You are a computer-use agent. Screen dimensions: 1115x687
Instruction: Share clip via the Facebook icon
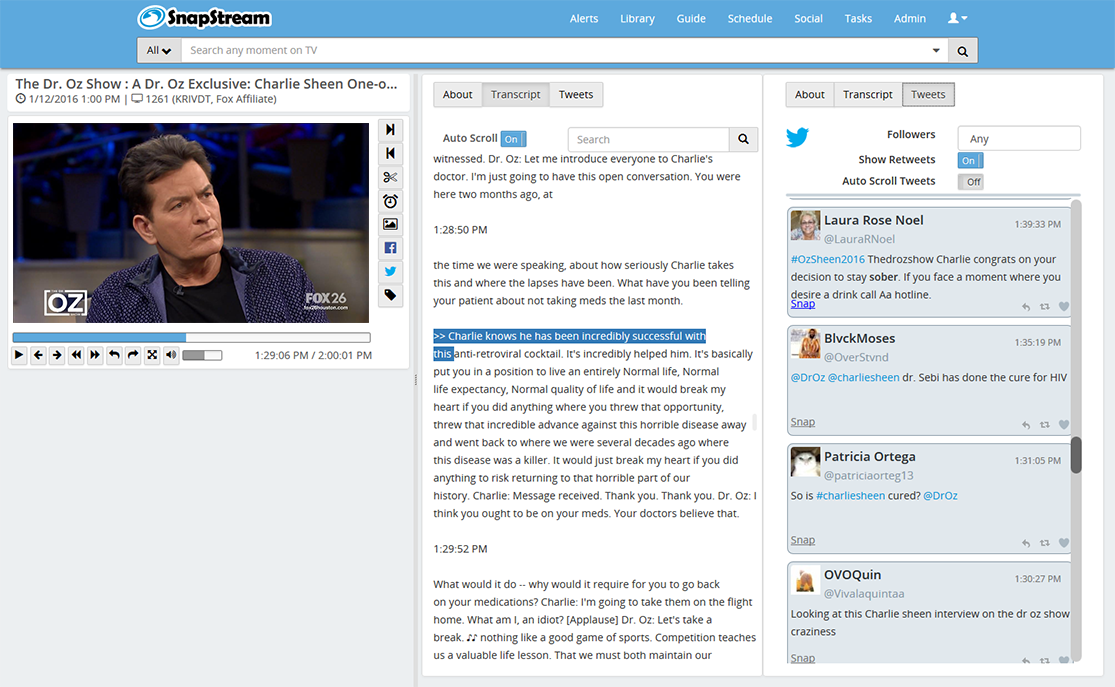390,248
